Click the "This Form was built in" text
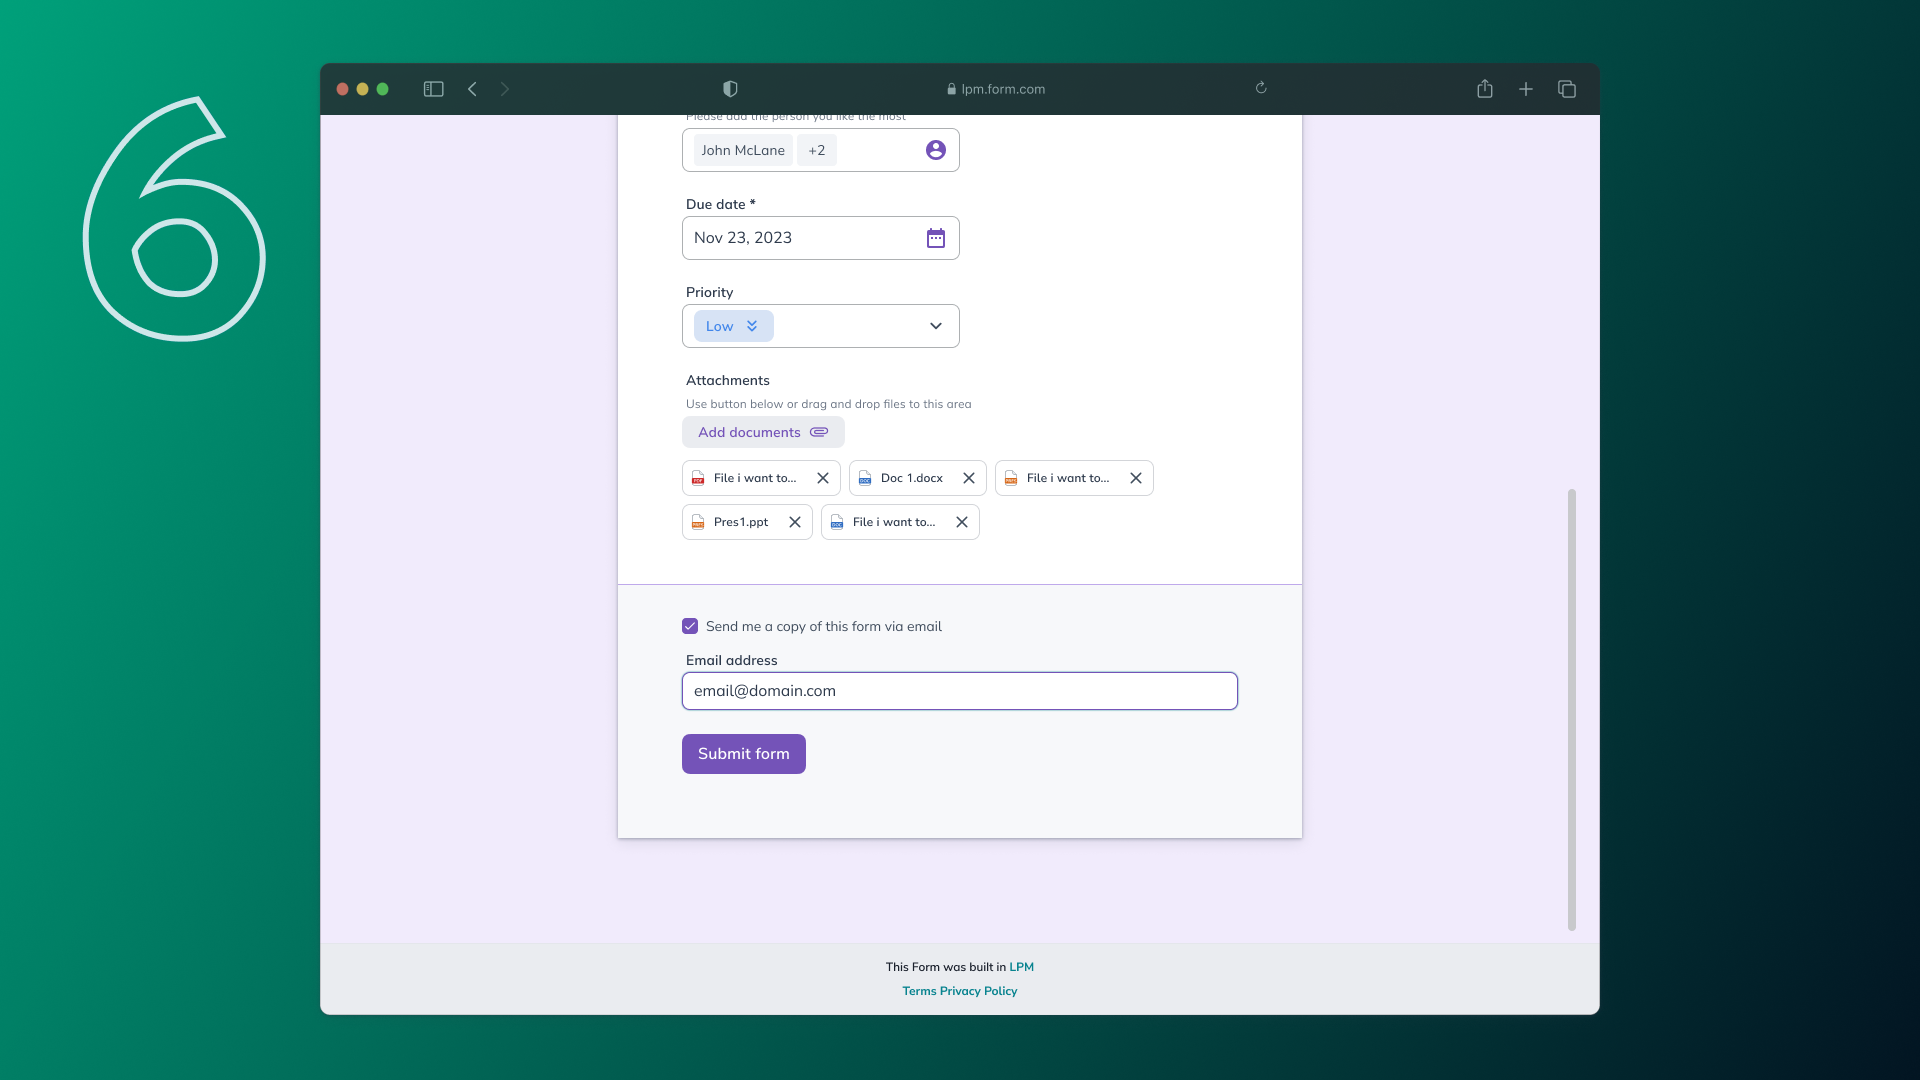 pyautogui.click(x=946, y=967)
